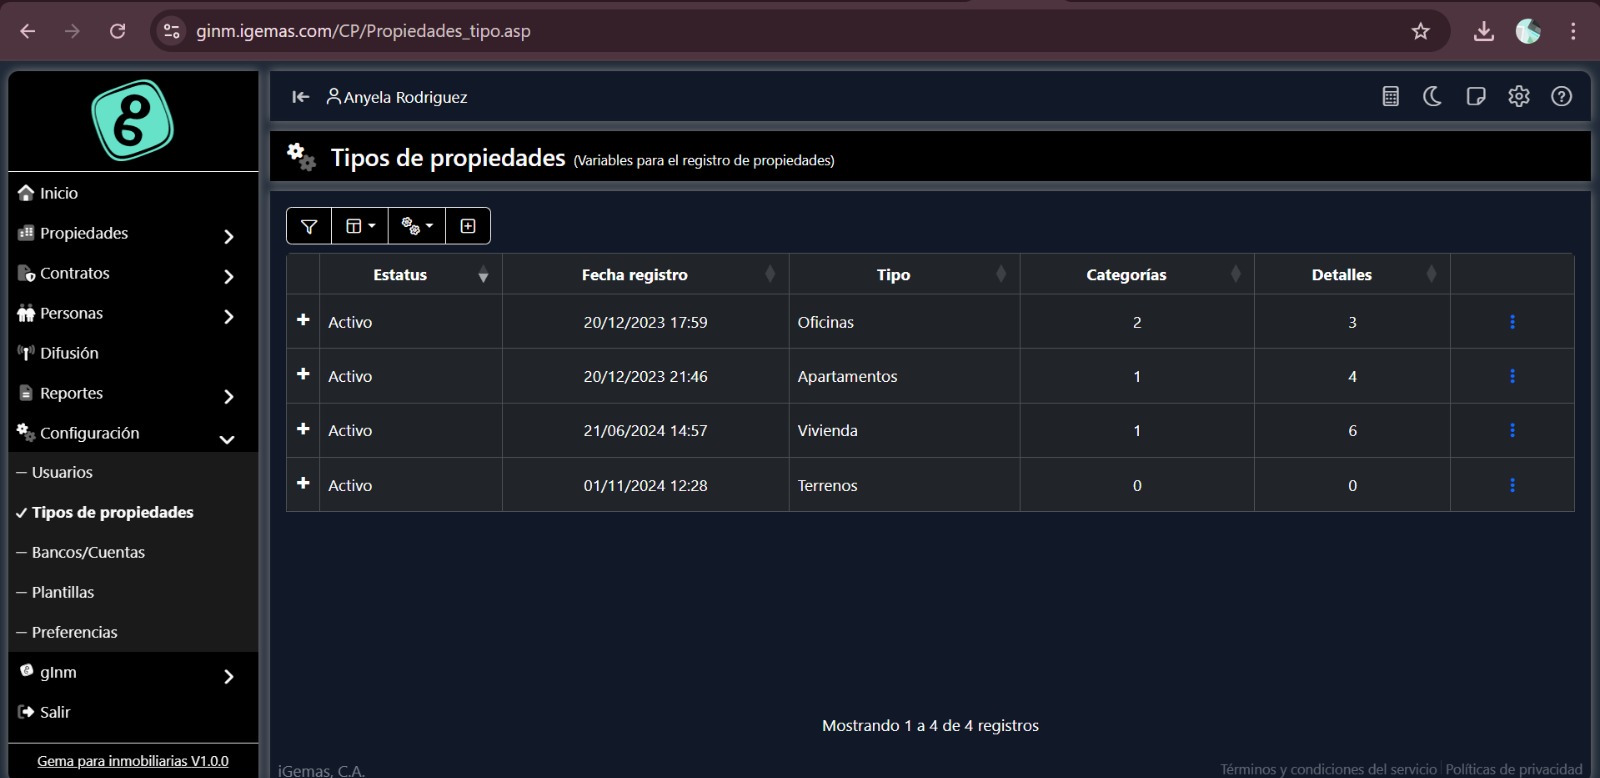Image resolution: width=1600 pixels, height=778 pixels.
Task: Open Políticas de privacidad link
Action: (1513, 769)
